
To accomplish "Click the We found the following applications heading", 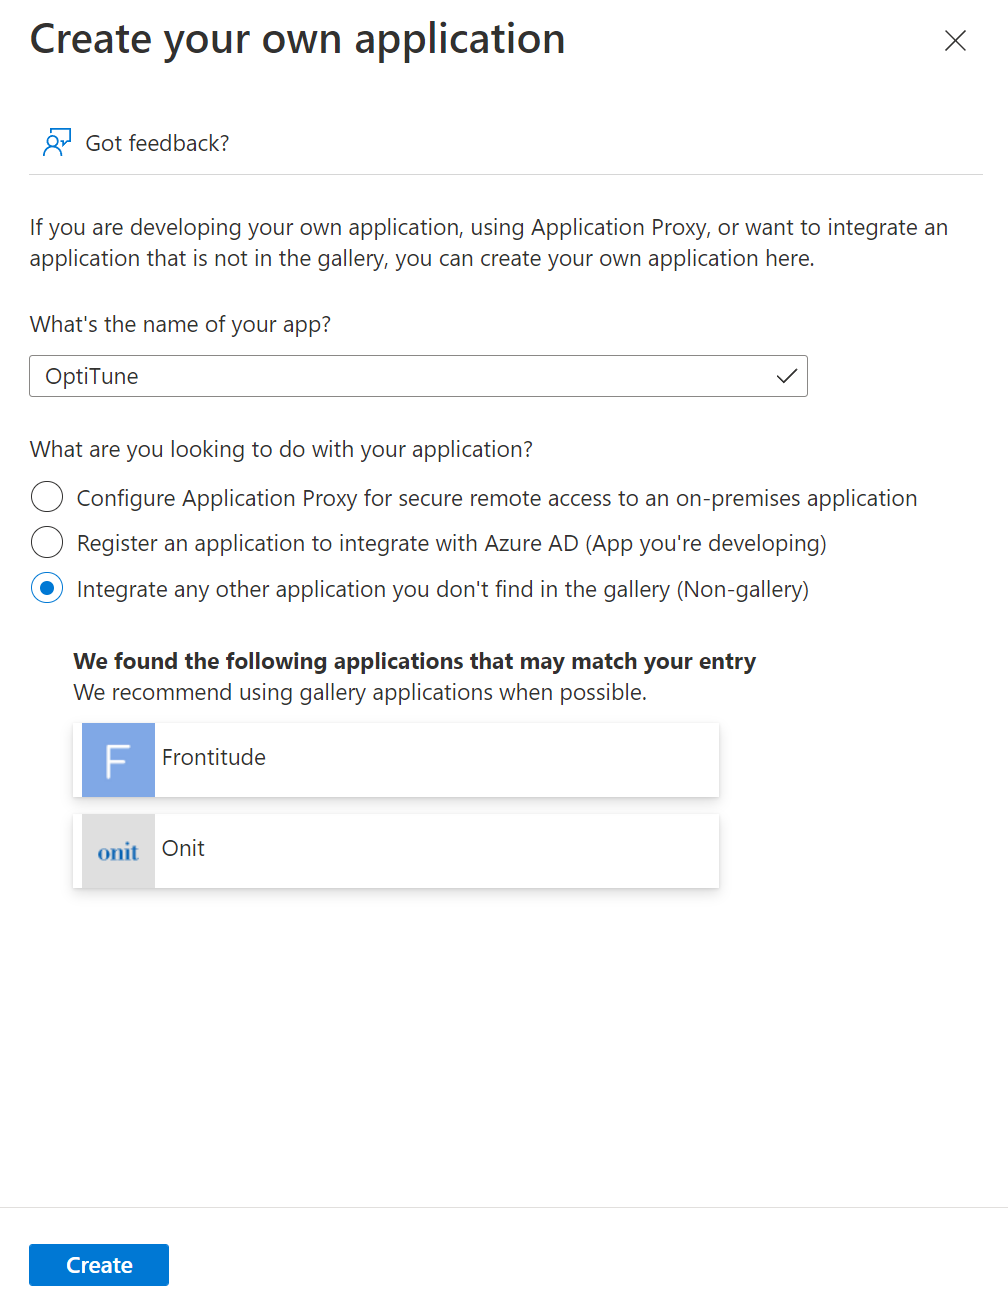I will [415, 661].
